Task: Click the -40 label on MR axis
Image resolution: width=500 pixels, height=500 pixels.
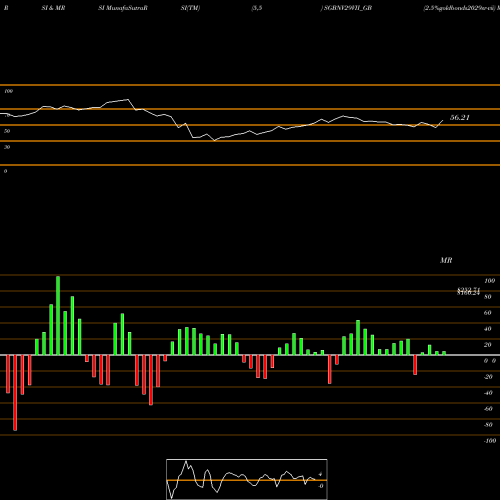Action: (488, 393)
